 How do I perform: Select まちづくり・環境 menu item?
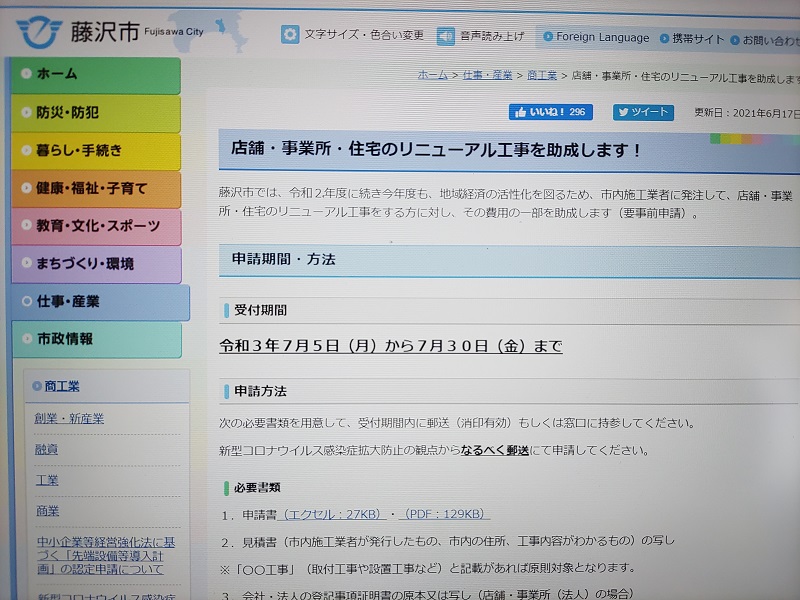pyautogui.click(x=96, y=264)
